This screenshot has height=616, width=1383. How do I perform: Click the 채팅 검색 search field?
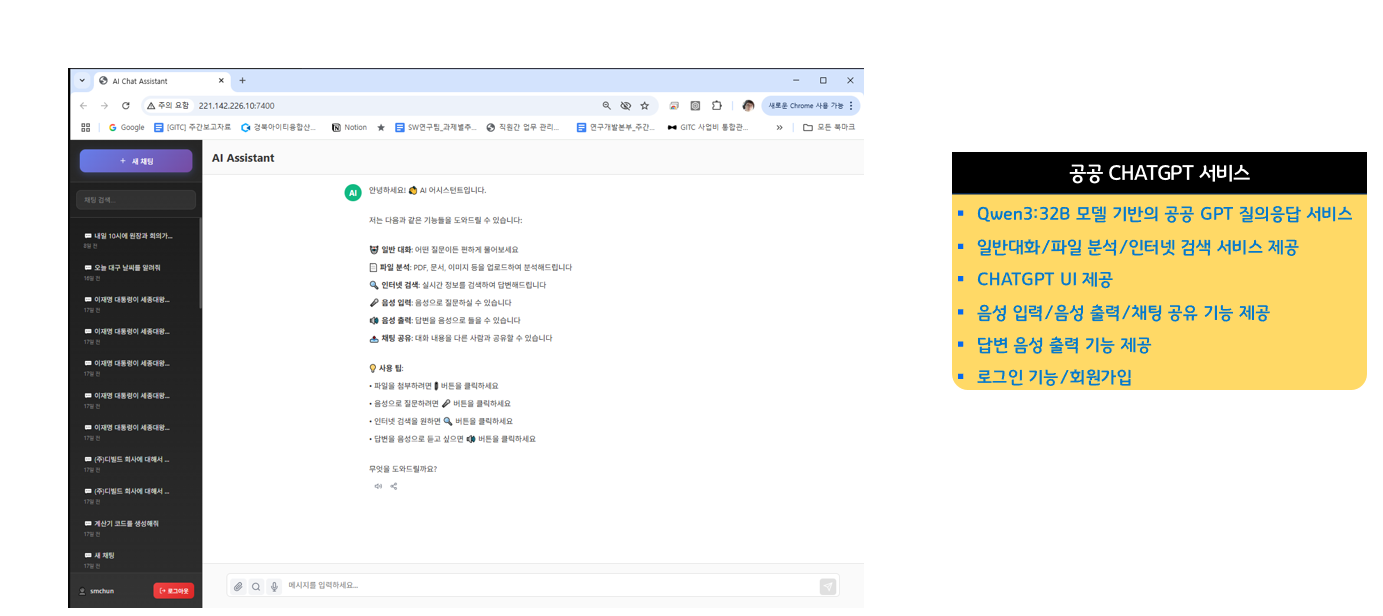pos(136,200)
